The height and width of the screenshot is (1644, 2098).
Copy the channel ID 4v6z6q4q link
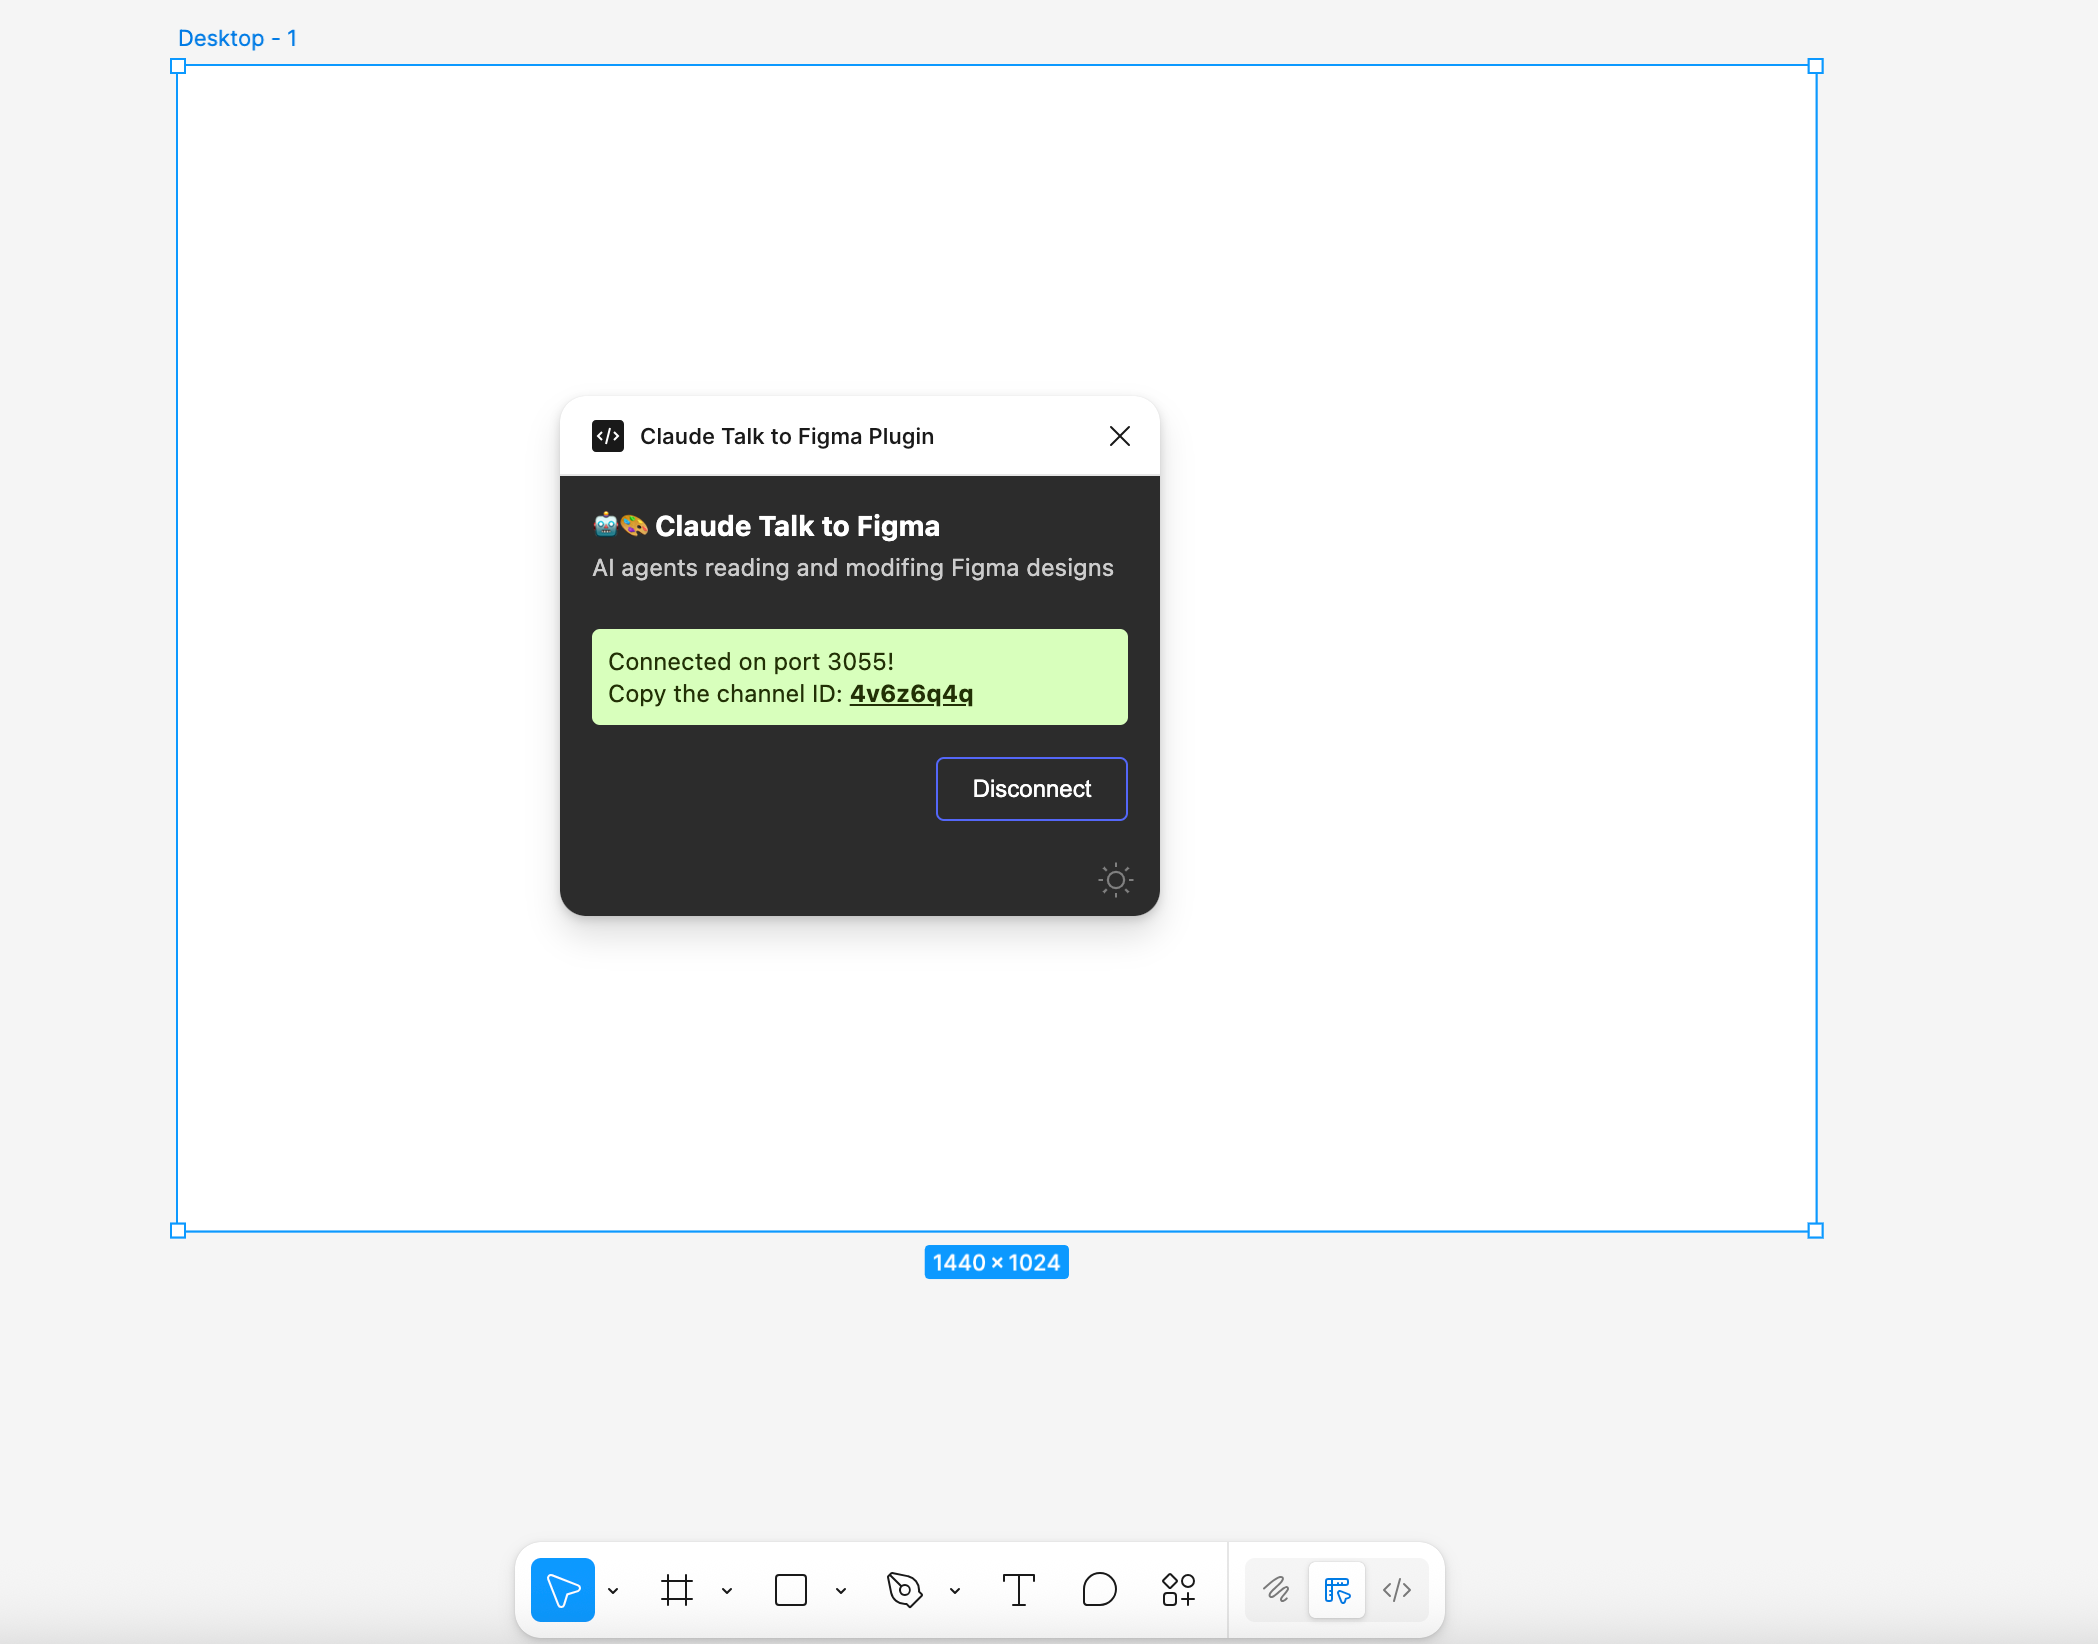tap(911, 694)
